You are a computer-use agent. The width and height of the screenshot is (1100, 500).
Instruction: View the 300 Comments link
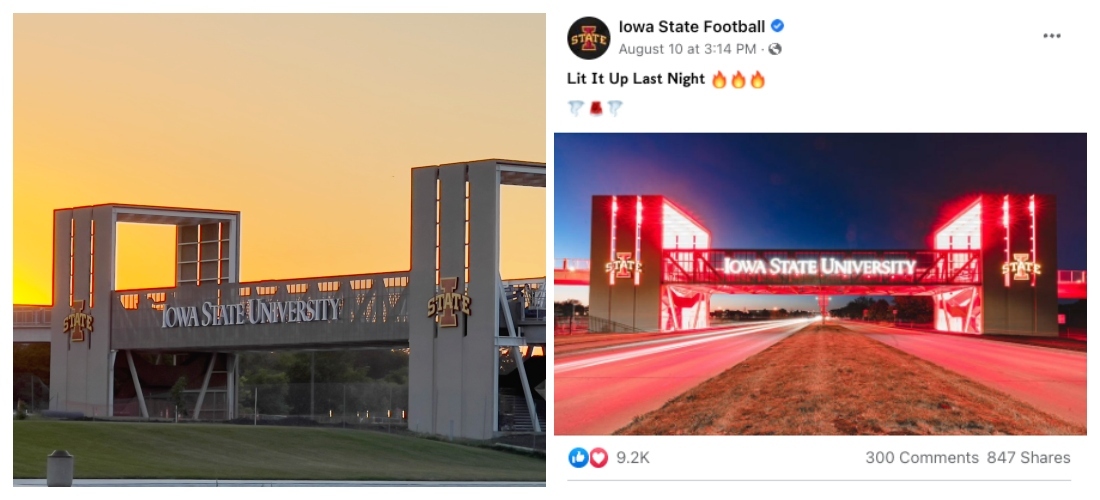pos(921,457)
